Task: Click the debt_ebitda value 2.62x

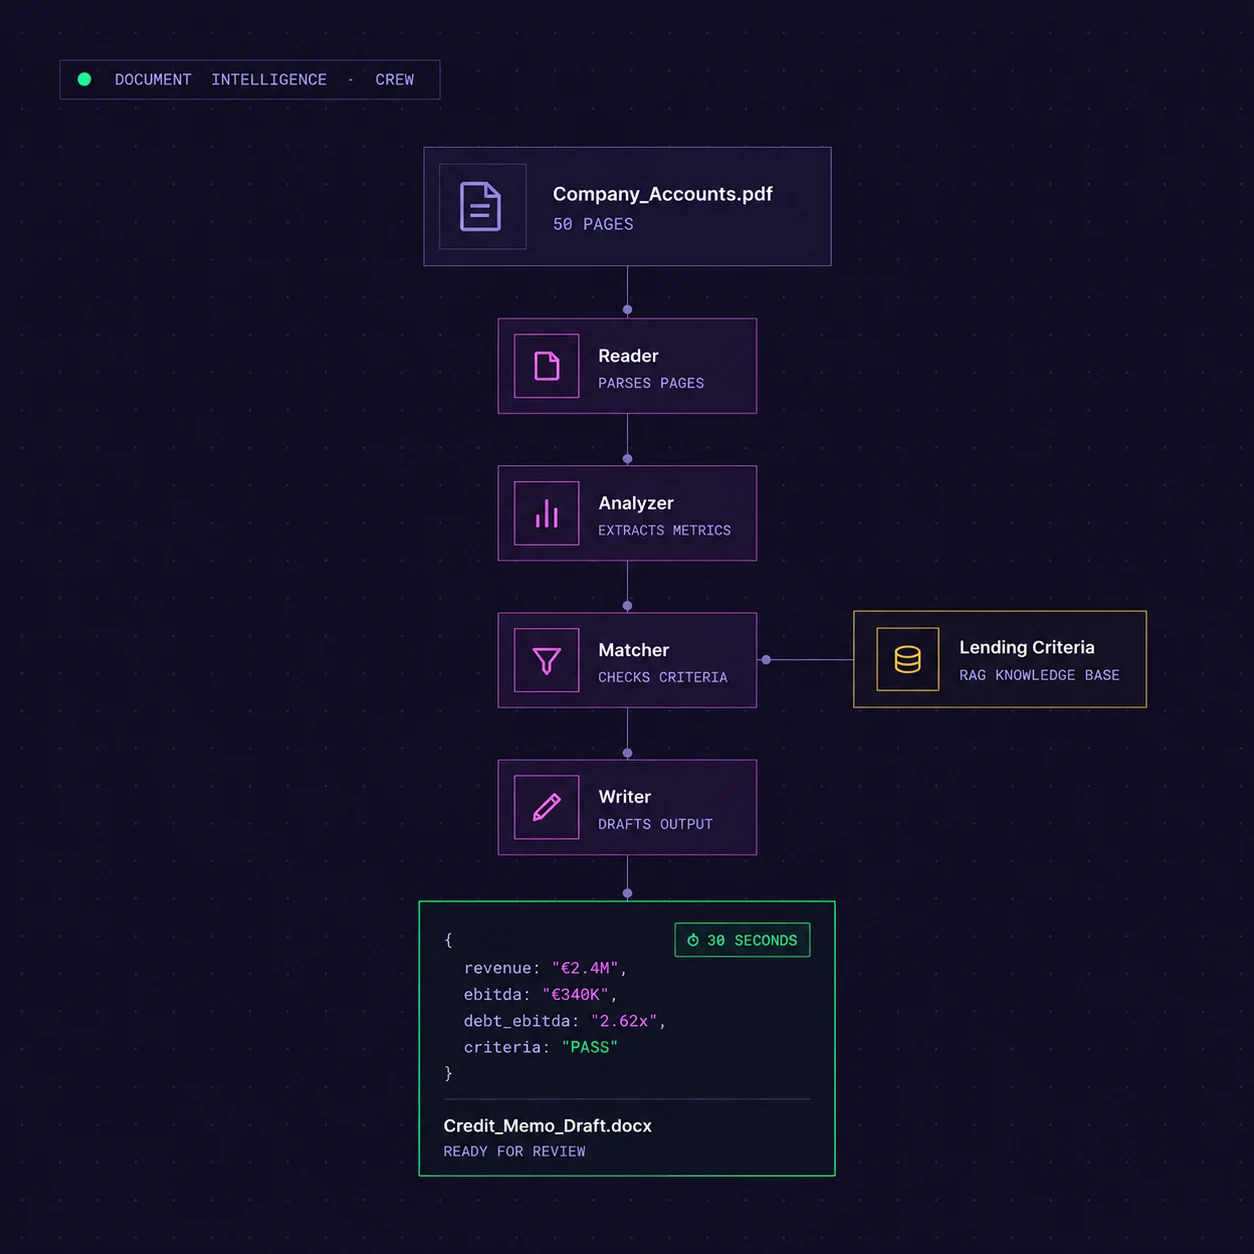Action: (x=624, y=1021)
